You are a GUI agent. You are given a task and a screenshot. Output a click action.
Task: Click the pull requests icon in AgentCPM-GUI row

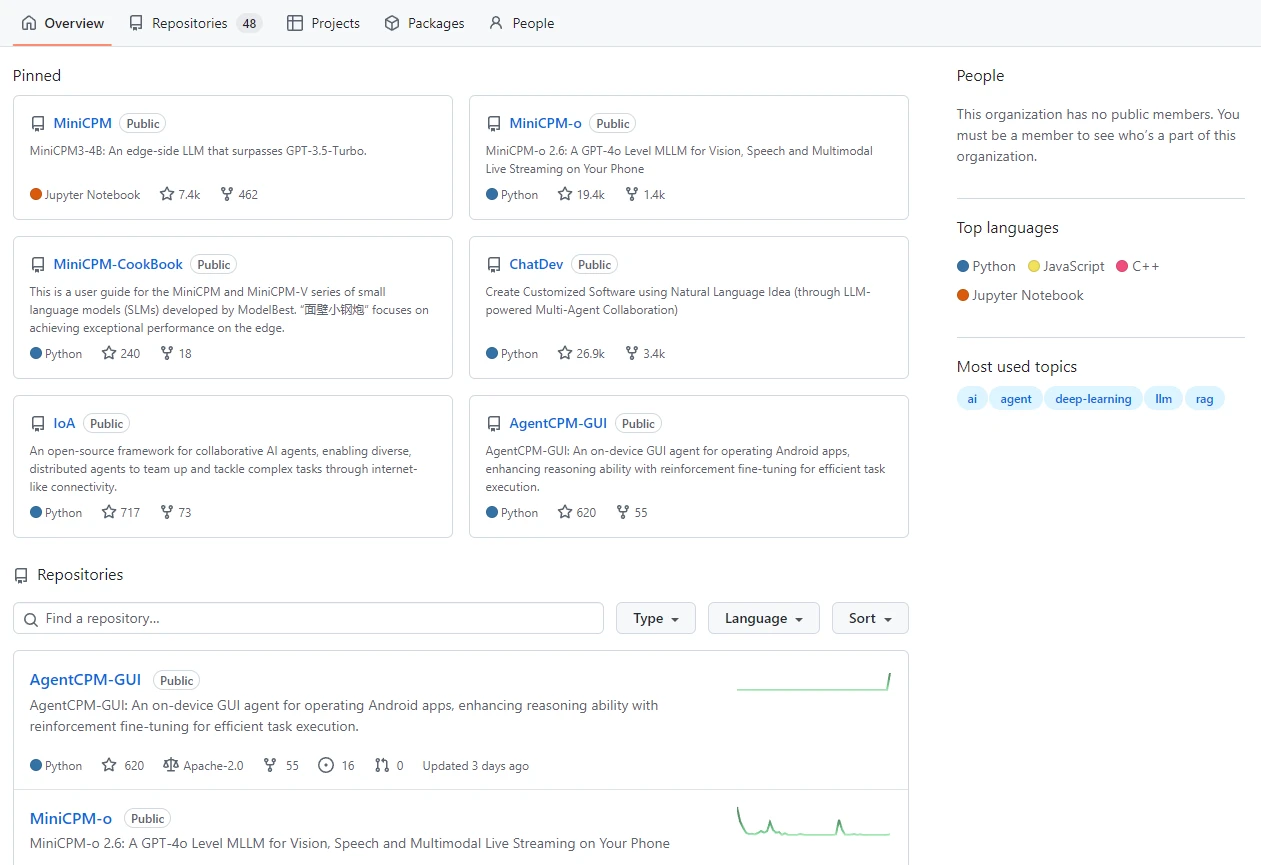(x=381, y=766)
